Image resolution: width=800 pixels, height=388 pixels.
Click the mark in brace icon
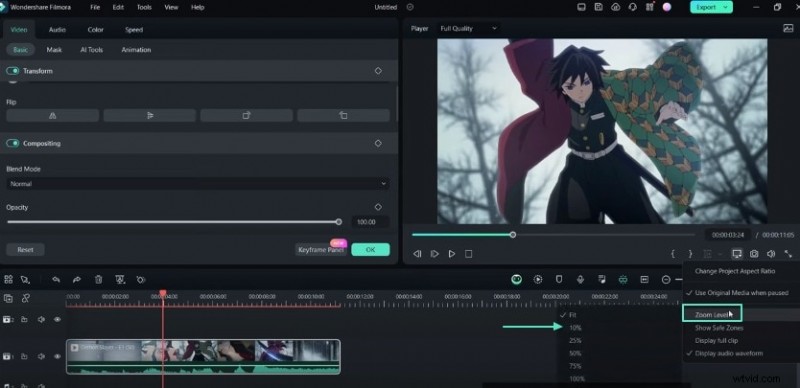[x=673, y=254]
